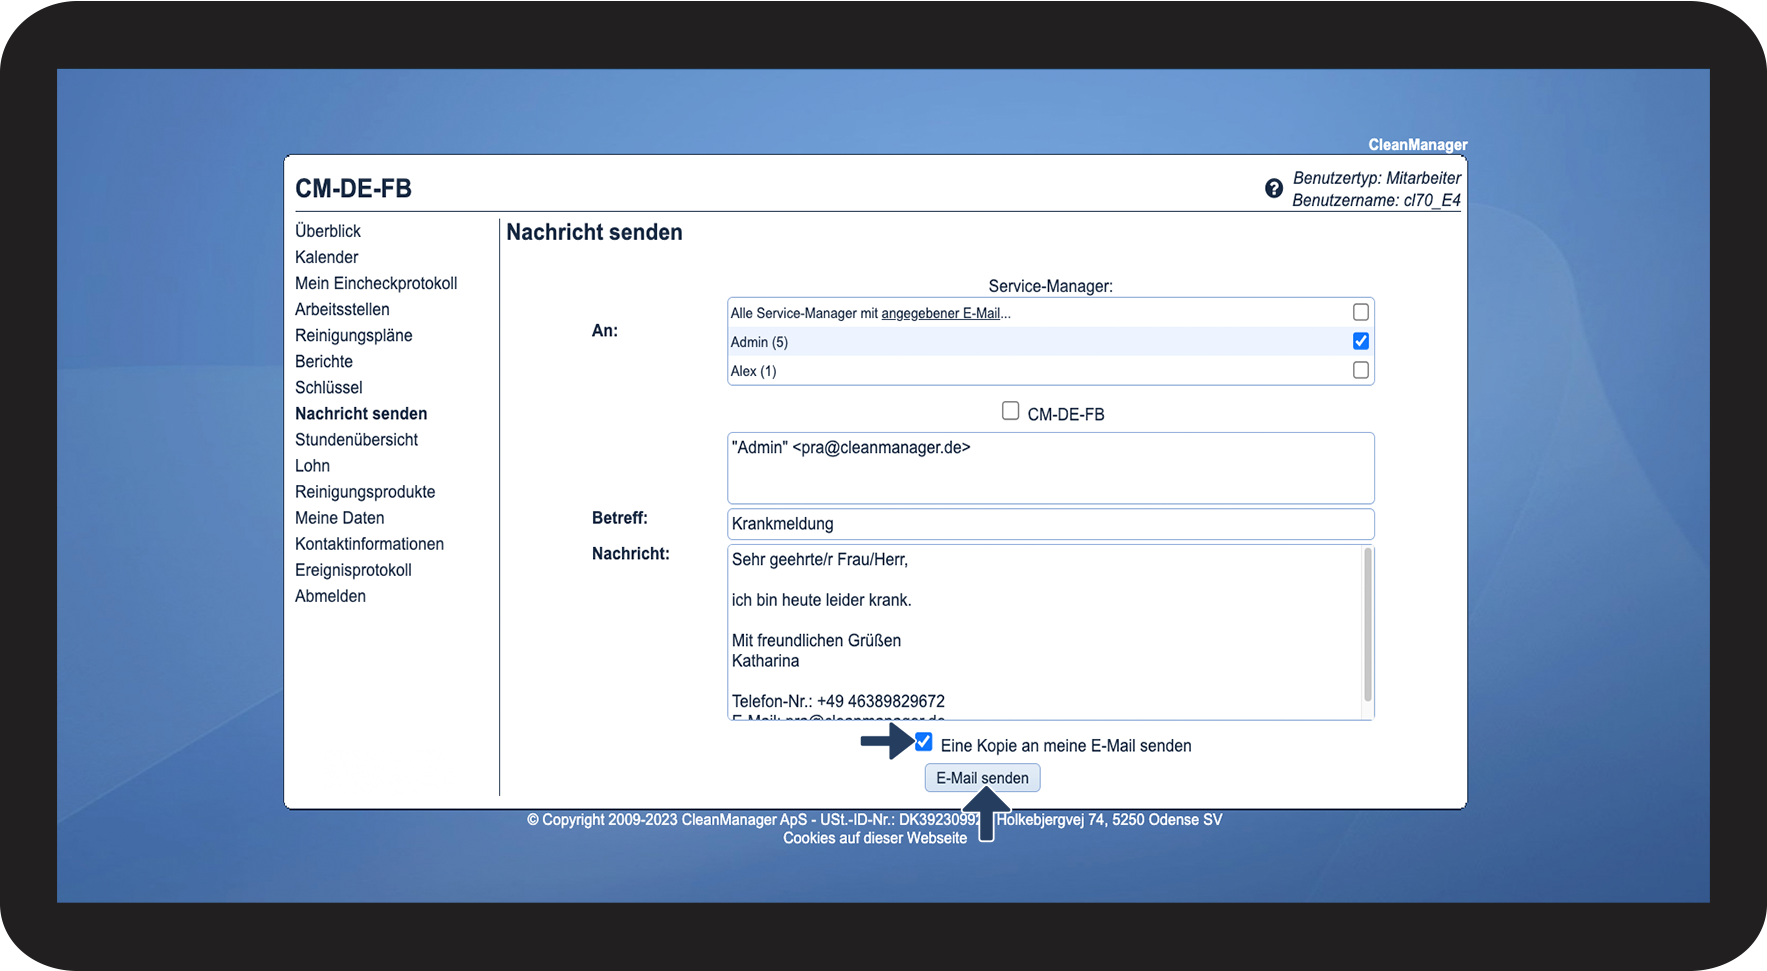Select the Alex (1) recipient checkbox
The width and height of the screenshot is (1767, 971).
point(1360,370)
